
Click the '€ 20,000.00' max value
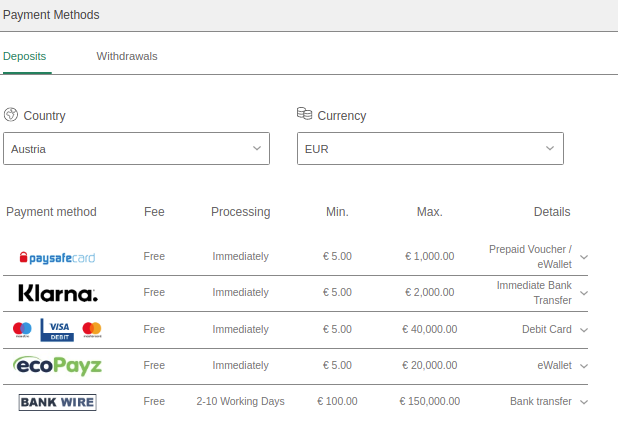tap(430, 365)
